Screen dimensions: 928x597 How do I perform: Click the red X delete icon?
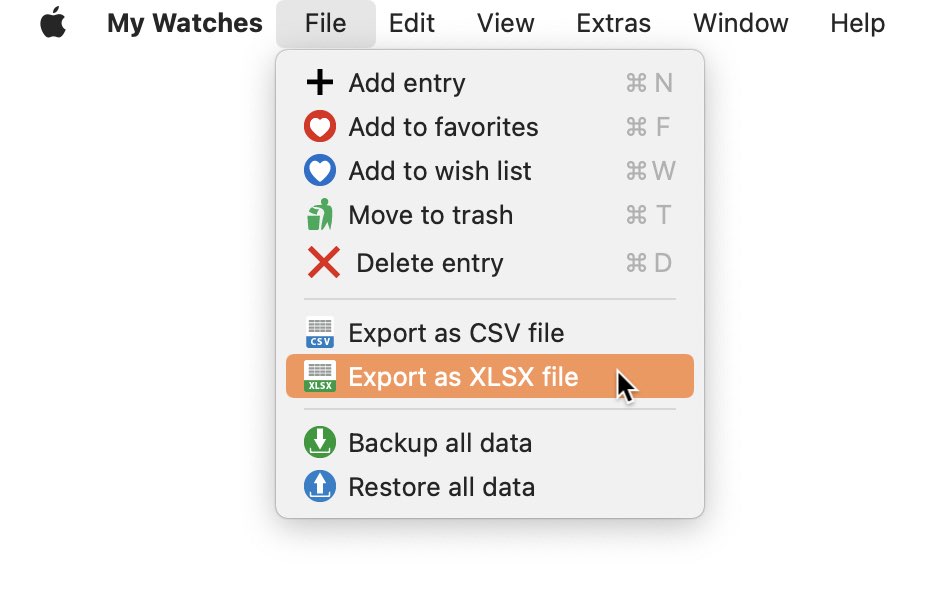pyautogui.click(x=324, y=262)
